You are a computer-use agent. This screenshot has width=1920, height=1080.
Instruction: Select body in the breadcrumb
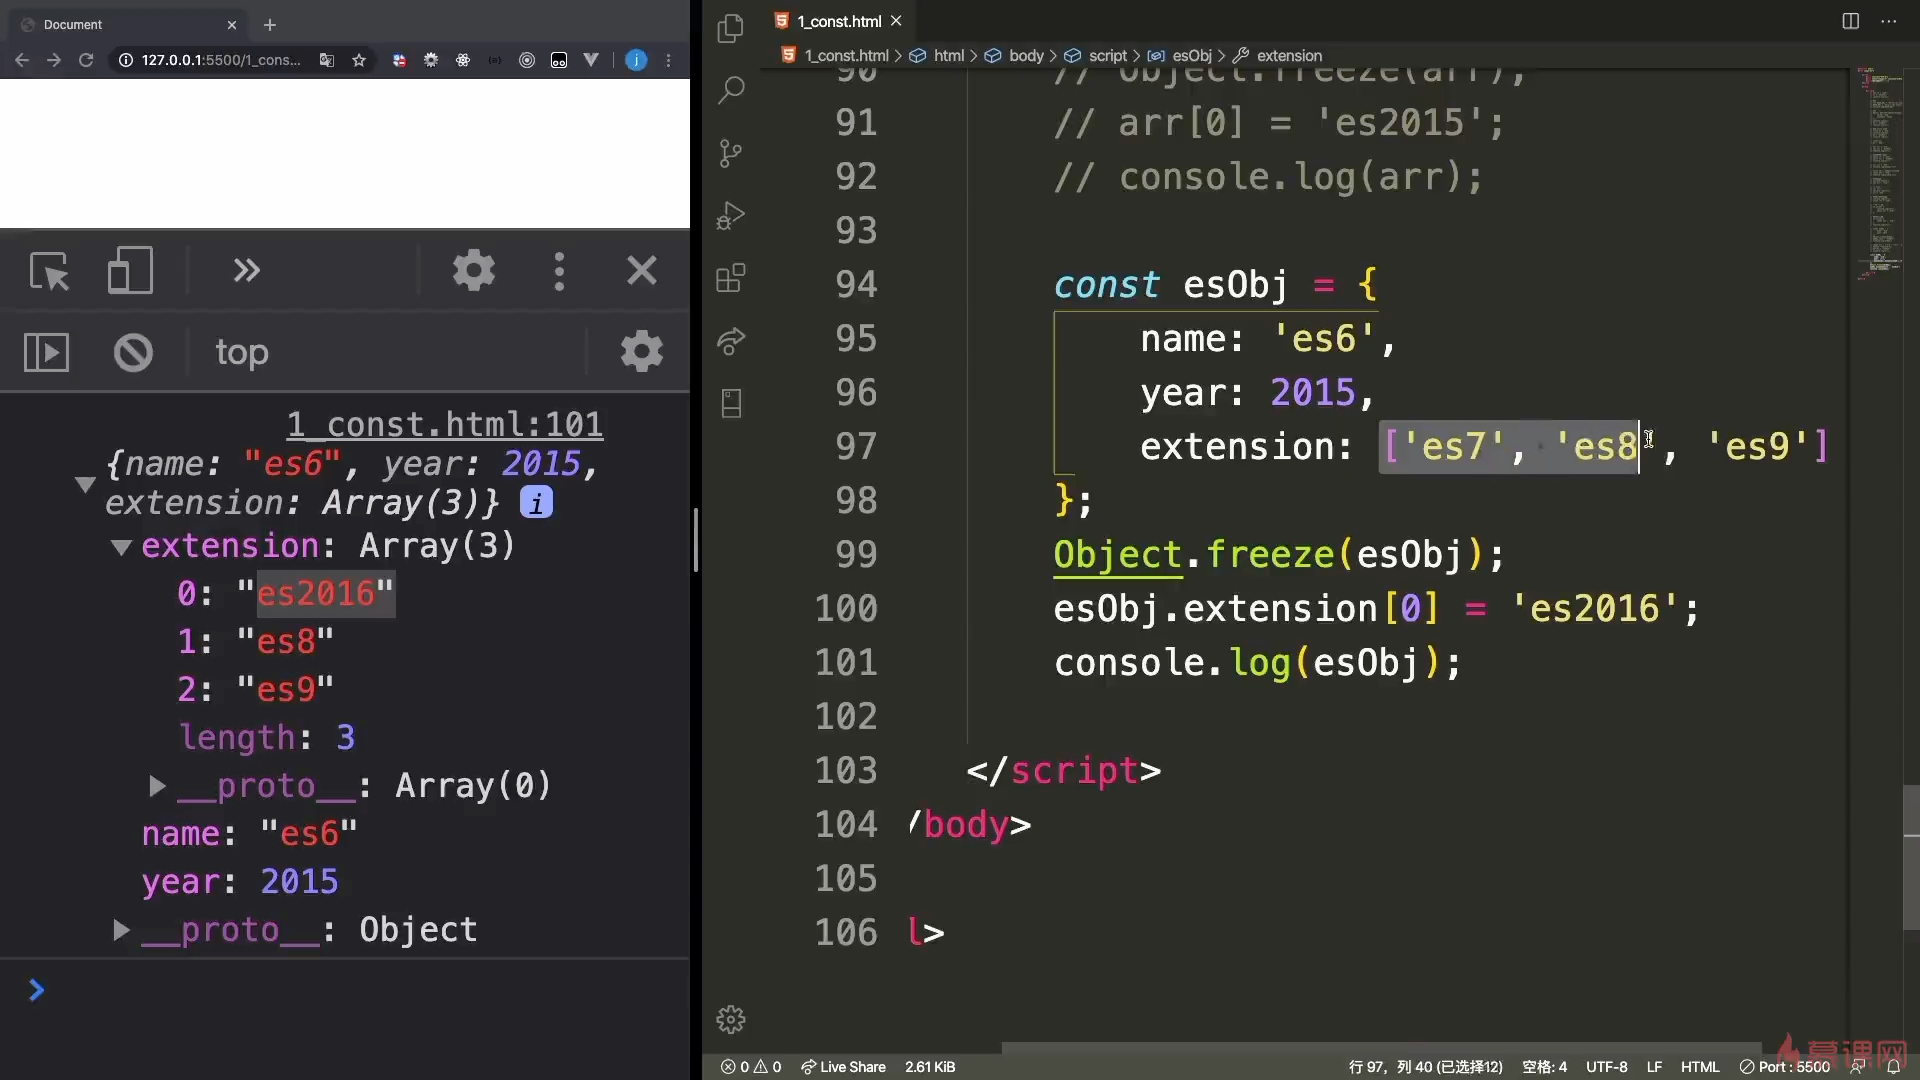click(x=1026, y=56)
